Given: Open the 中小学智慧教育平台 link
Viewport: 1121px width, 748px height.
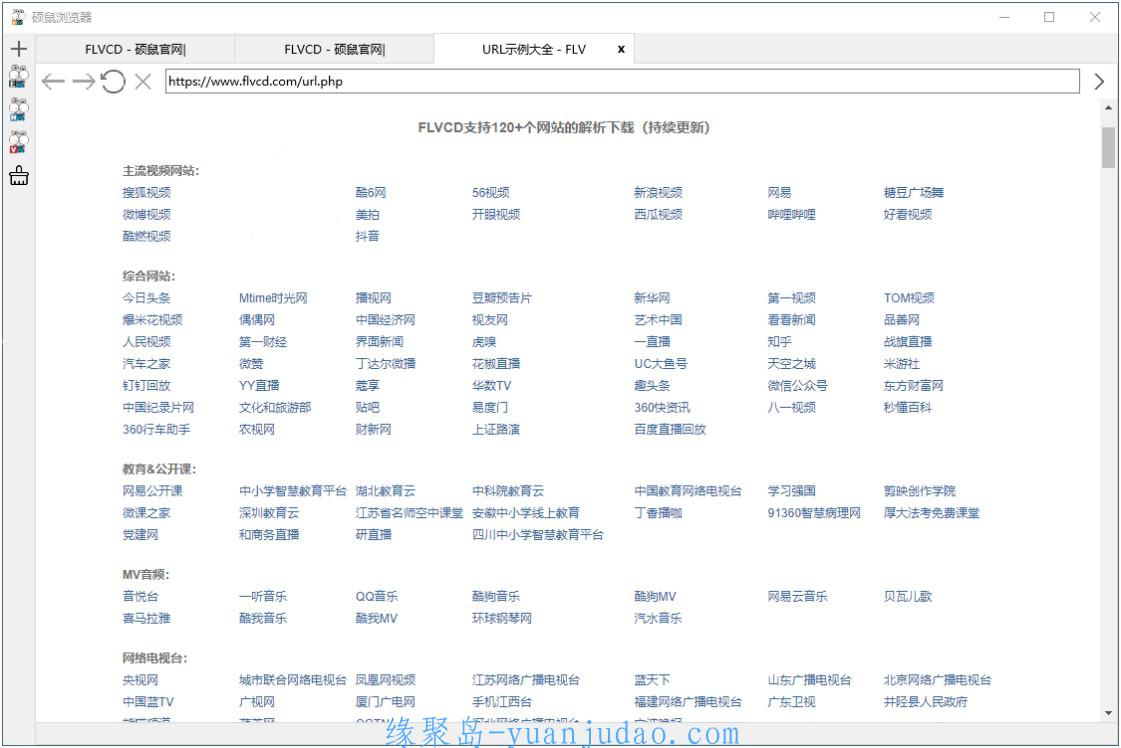Looking at the screenshot, I should [292, 491].
